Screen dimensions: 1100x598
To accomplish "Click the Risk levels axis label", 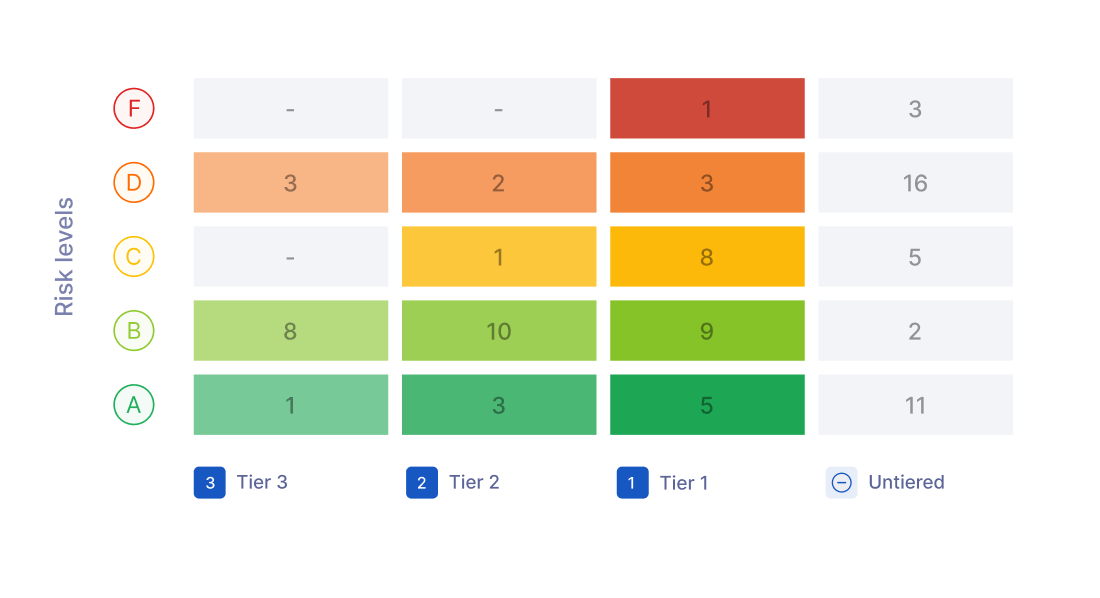I will [64, 256].
